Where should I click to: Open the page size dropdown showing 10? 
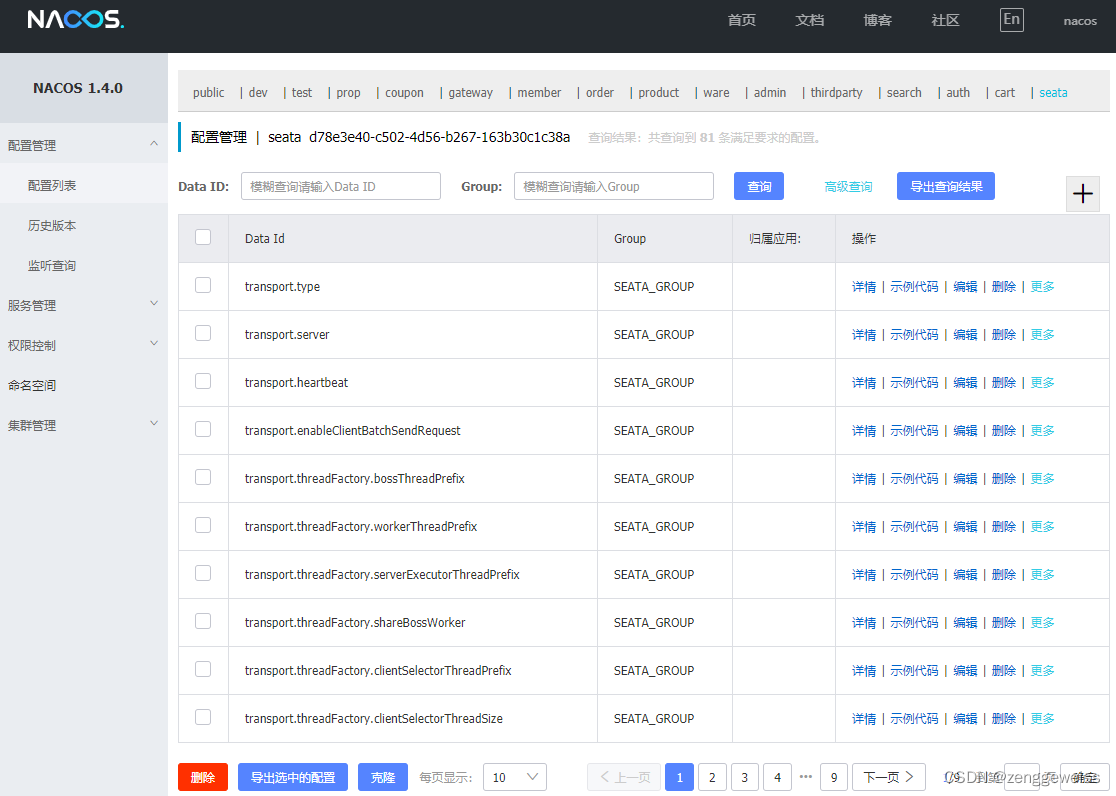pos(515,777)
